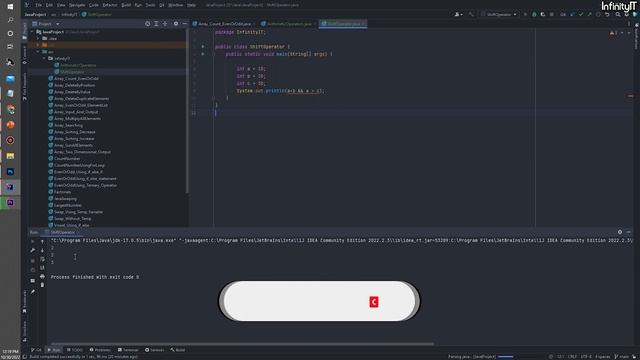Collapse the JavaProject root node
The height and width of the screenshot is (360, 640).
click(32, 31)
